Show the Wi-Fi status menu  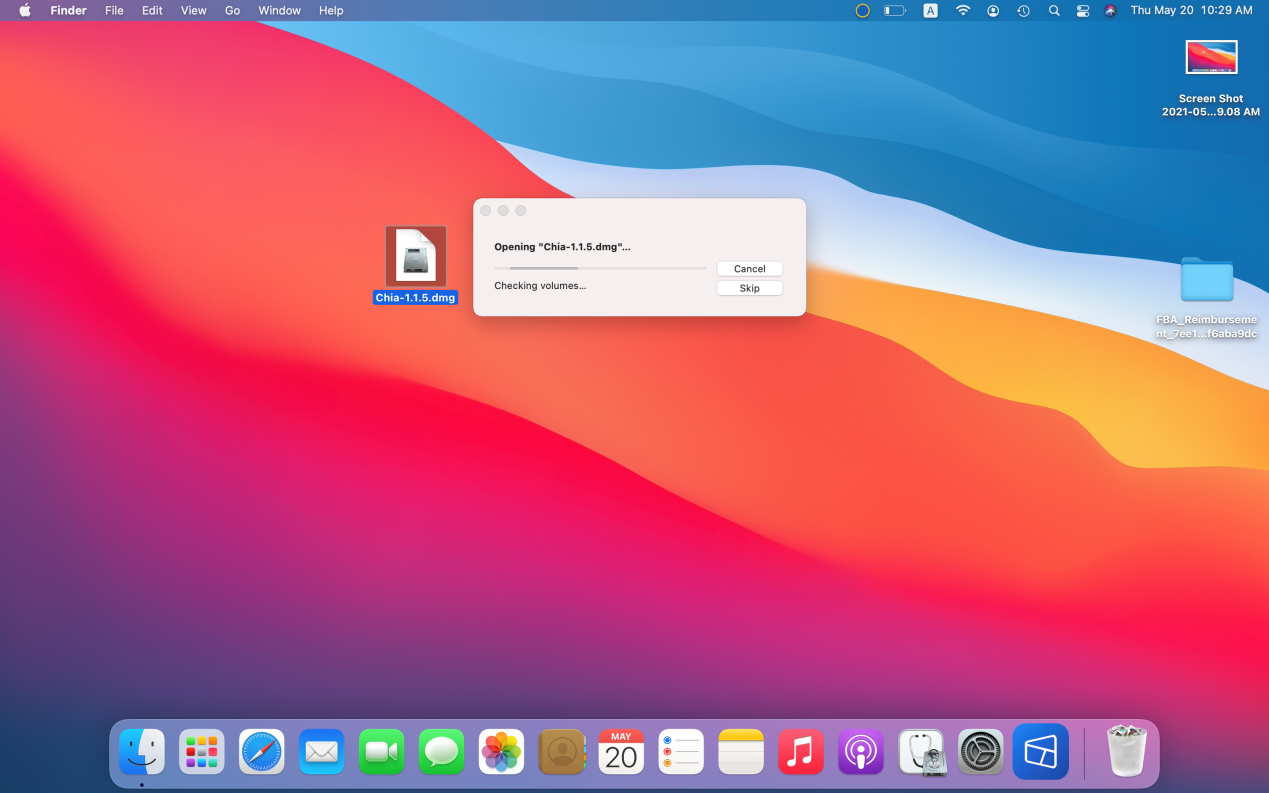(x=963, y=10)
